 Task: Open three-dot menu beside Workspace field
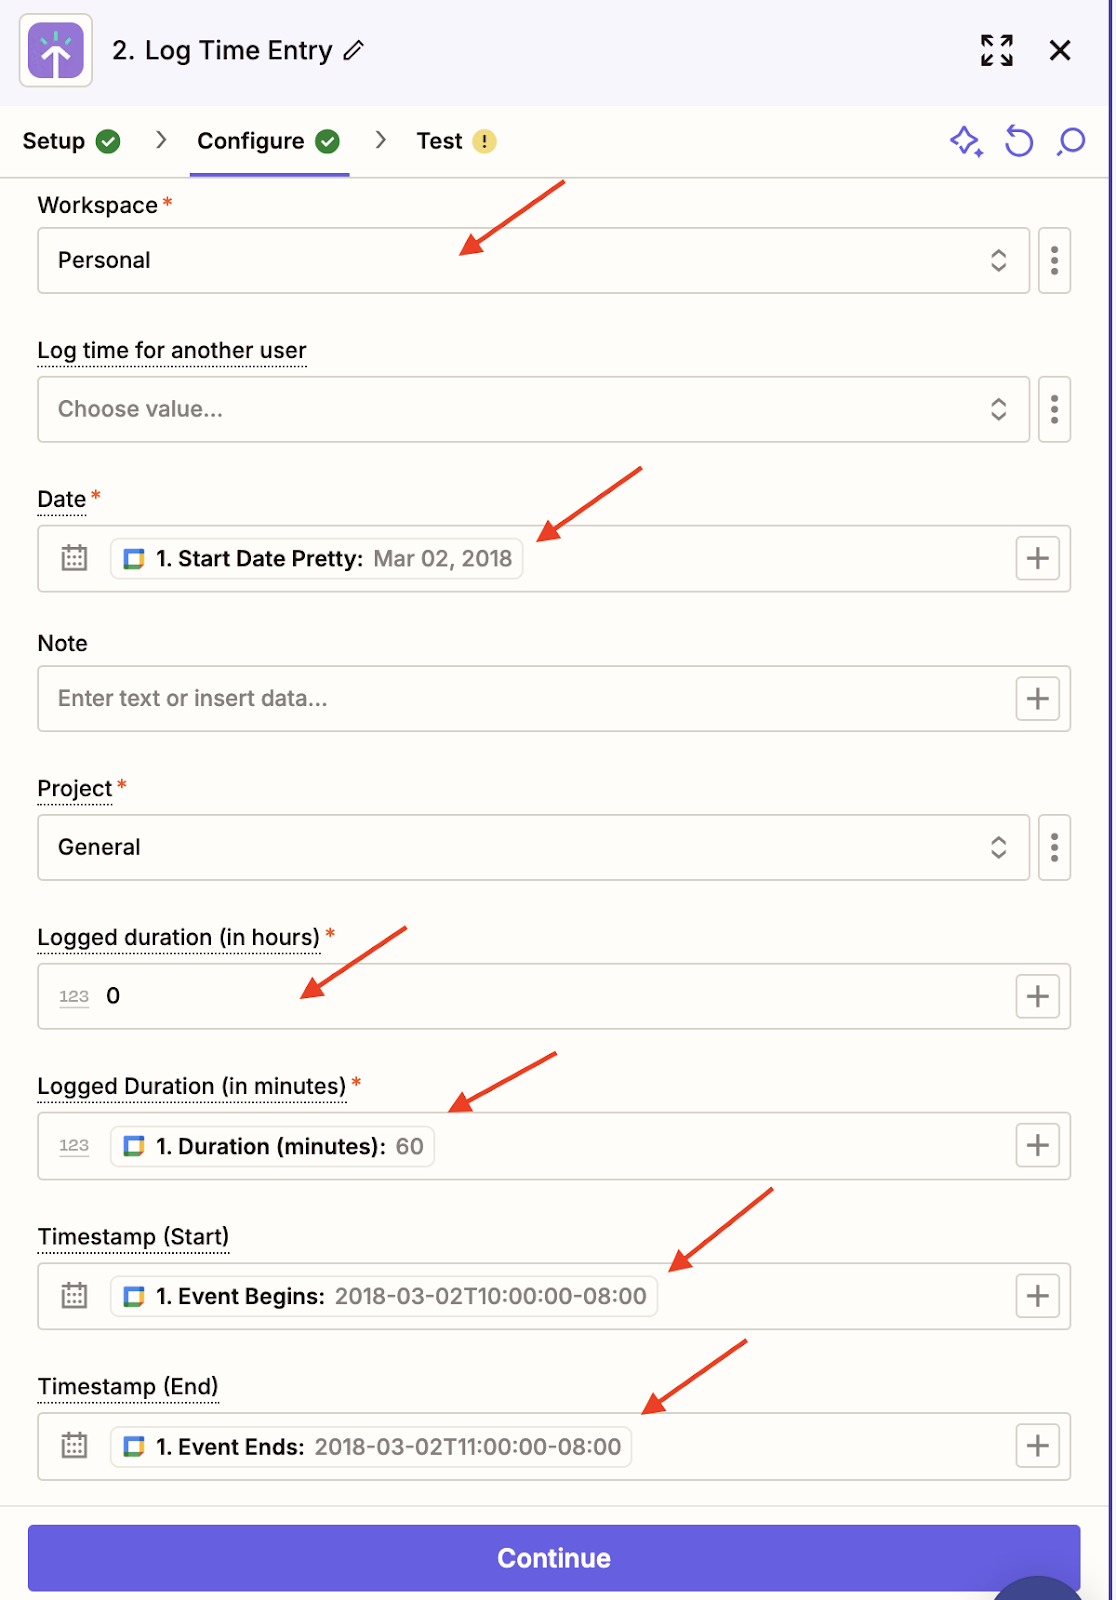[1054, 261]
